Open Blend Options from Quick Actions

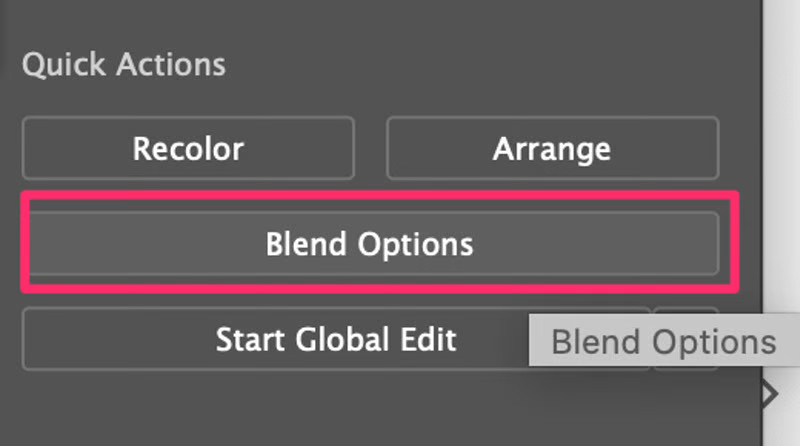370,243
